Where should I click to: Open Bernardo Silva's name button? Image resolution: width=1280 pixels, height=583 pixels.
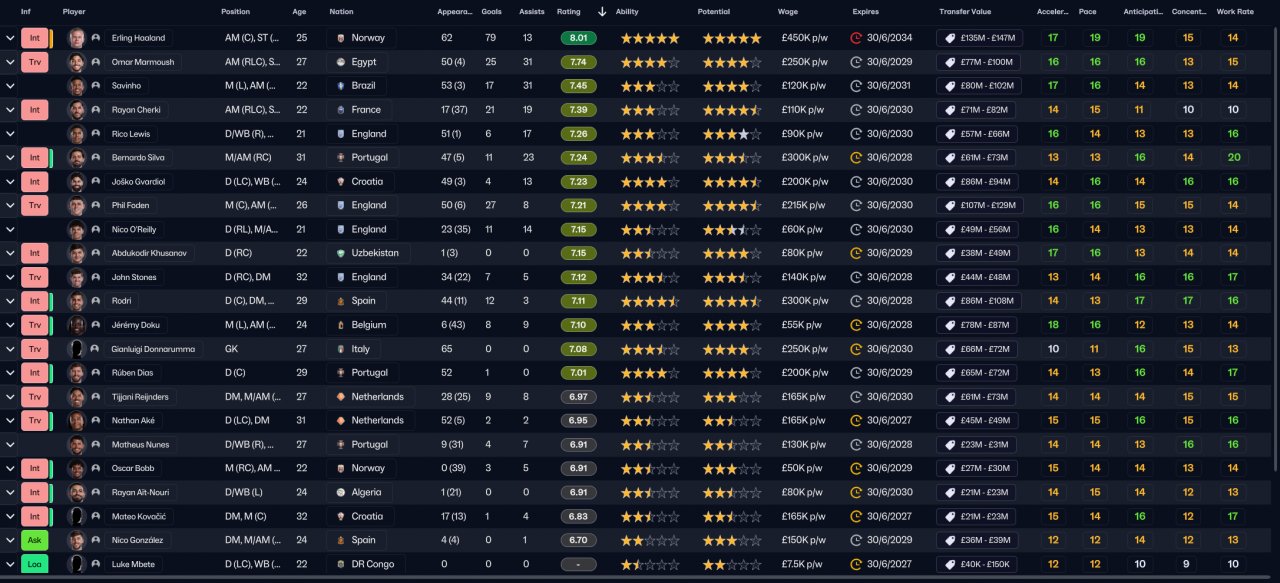138,158
